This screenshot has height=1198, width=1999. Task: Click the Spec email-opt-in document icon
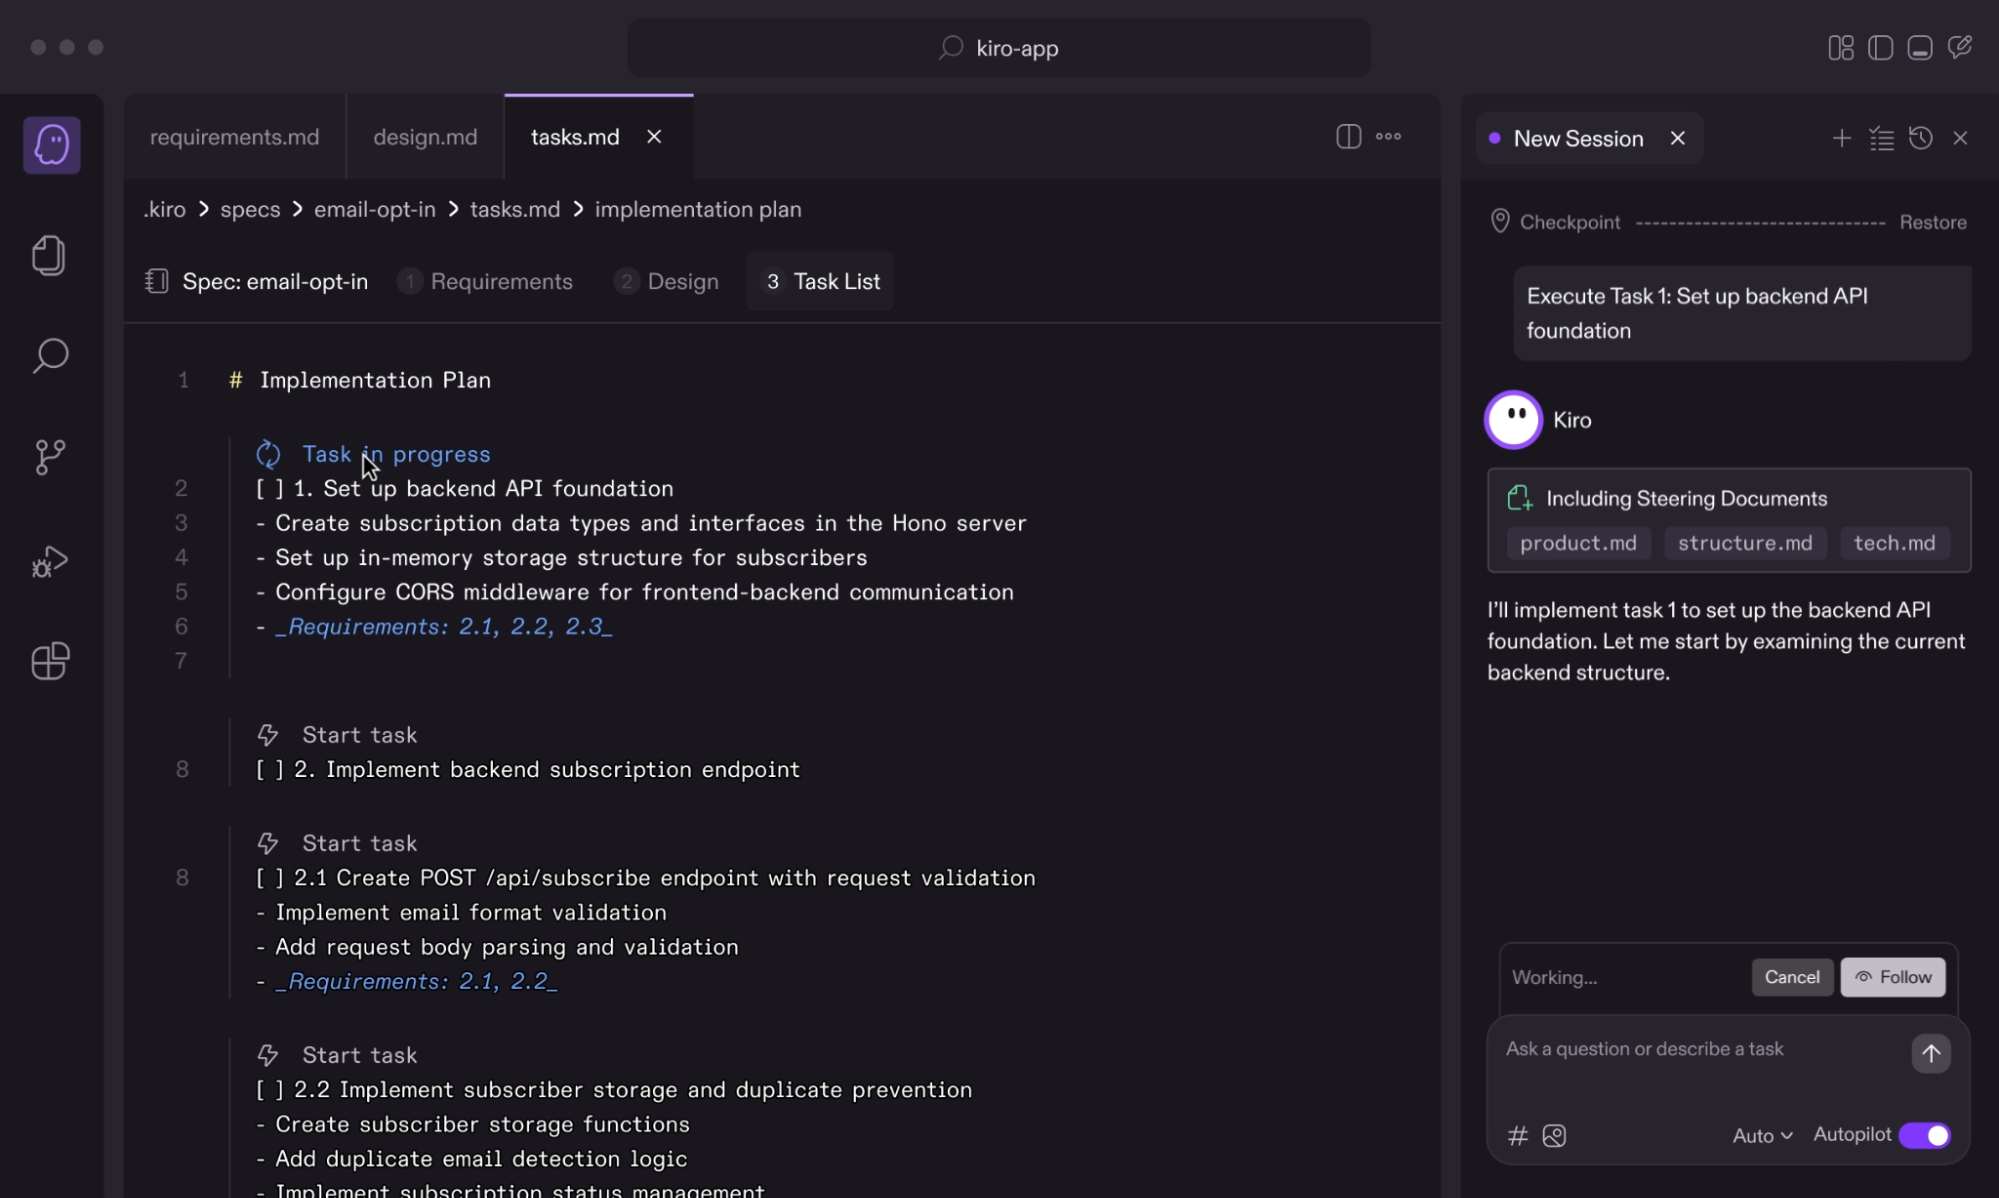tap(156, 281)
